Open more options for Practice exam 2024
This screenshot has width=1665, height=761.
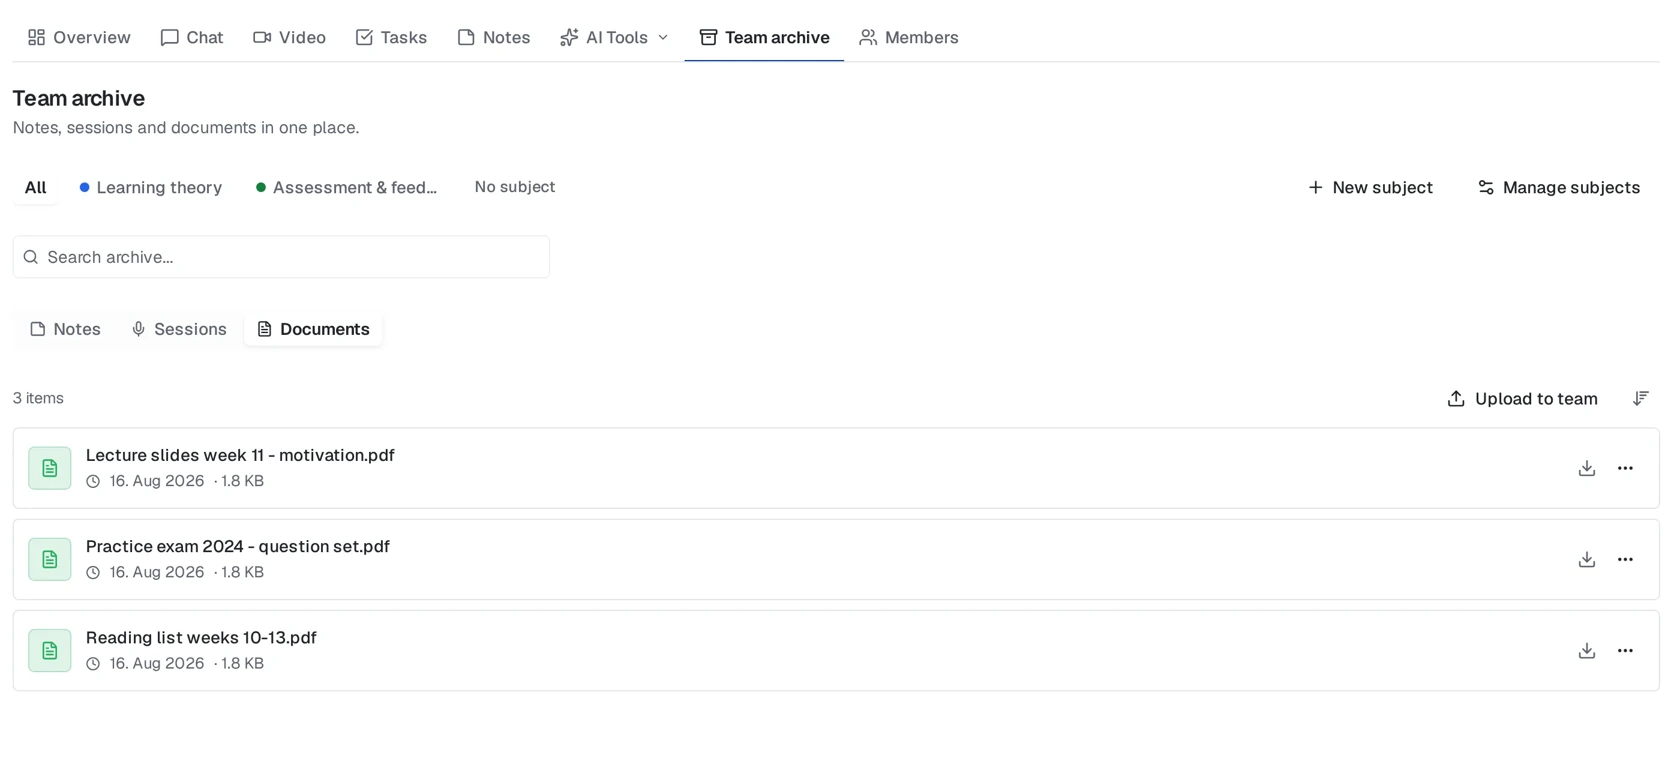1625,559
